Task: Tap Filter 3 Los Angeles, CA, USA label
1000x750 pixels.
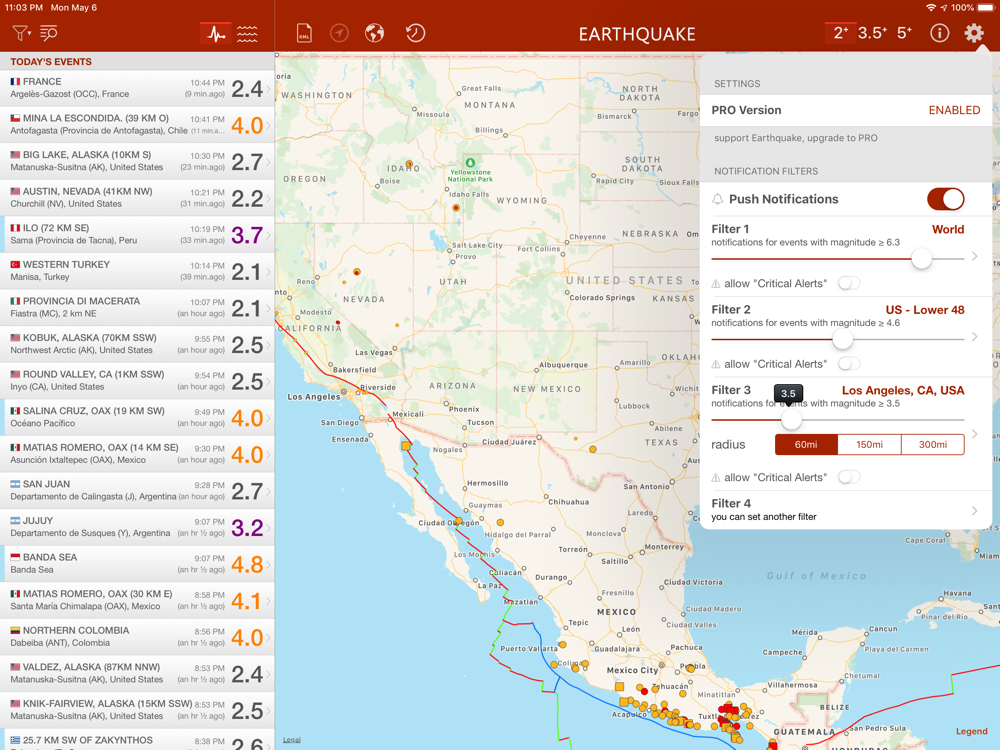Action: 903,390
